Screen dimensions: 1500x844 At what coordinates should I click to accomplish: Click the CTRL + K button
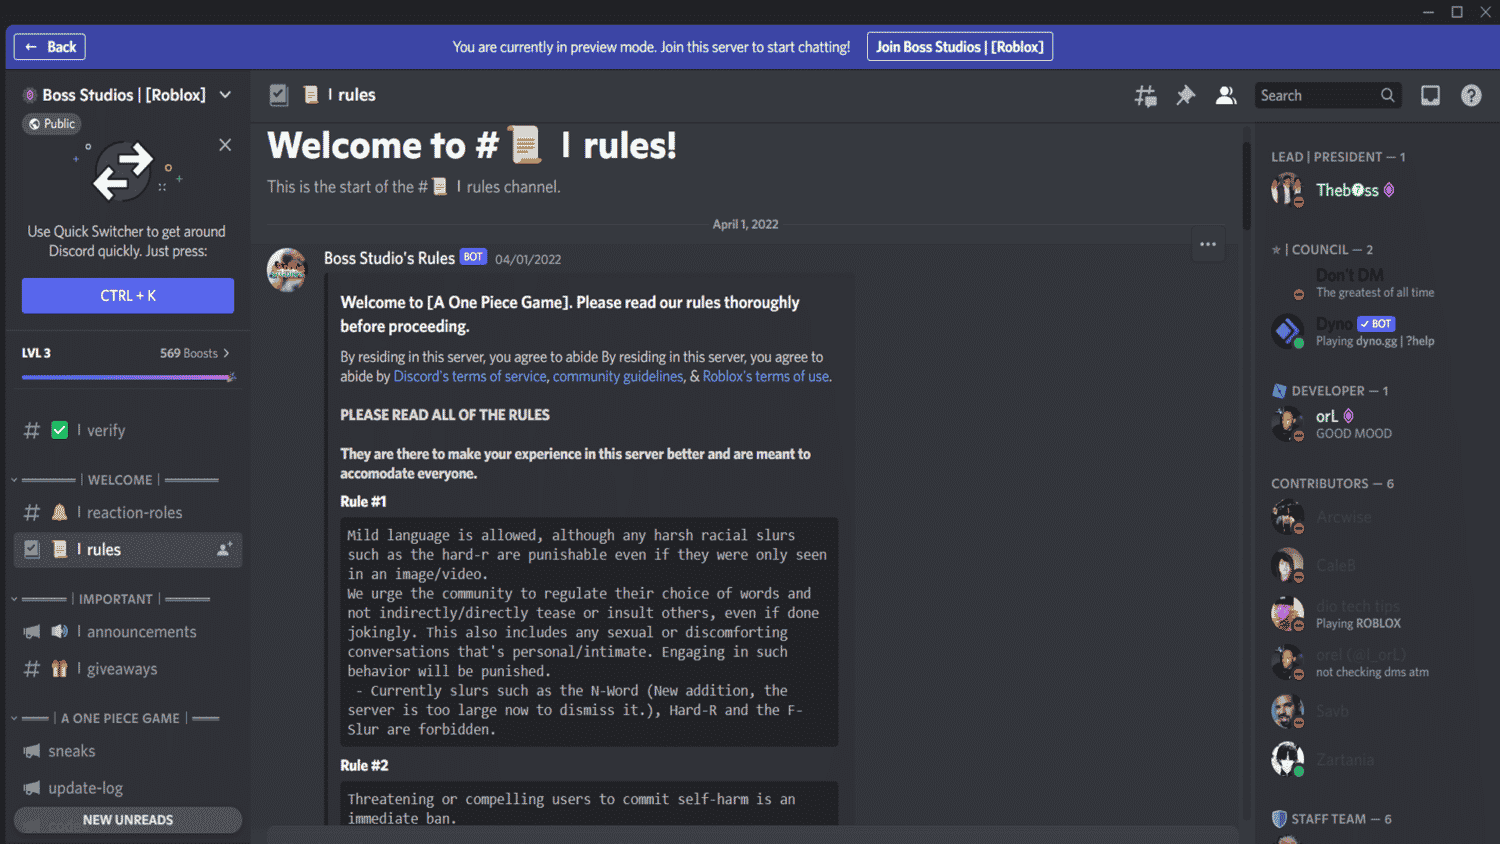click(x=128, y=296)
